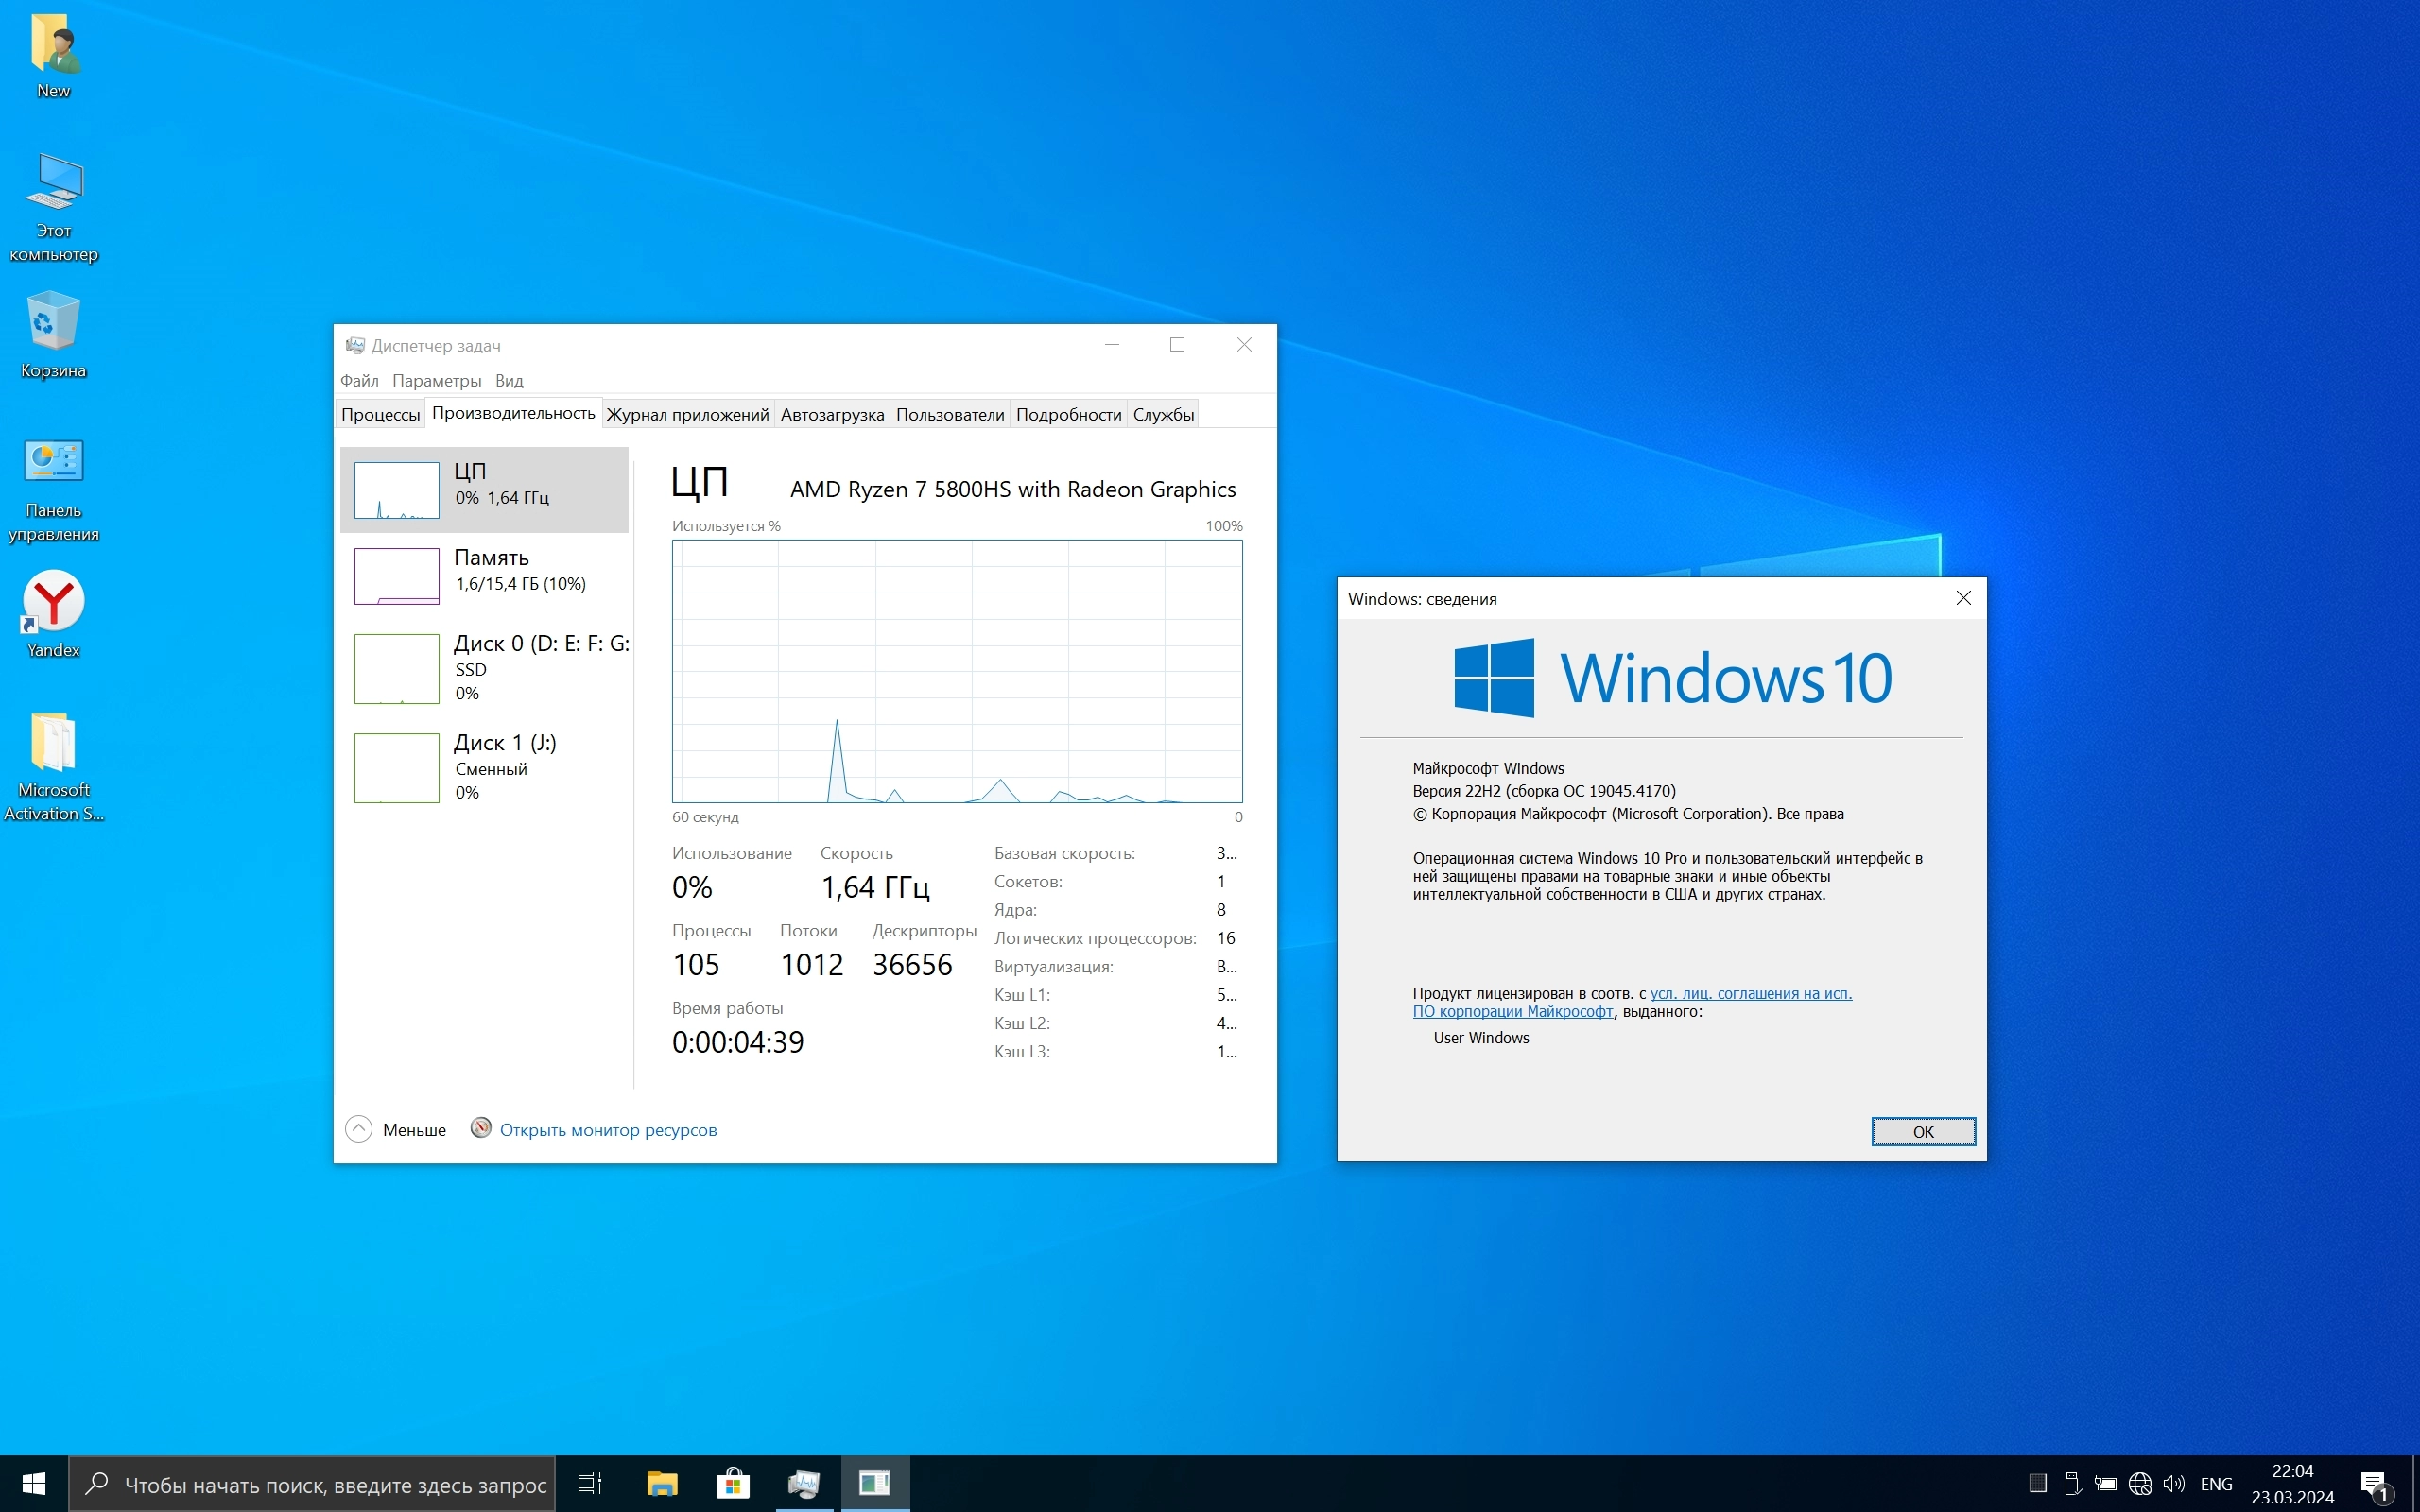Click the volume icon in system tray
Screen dimensions: 2420x1512
2173,1484
